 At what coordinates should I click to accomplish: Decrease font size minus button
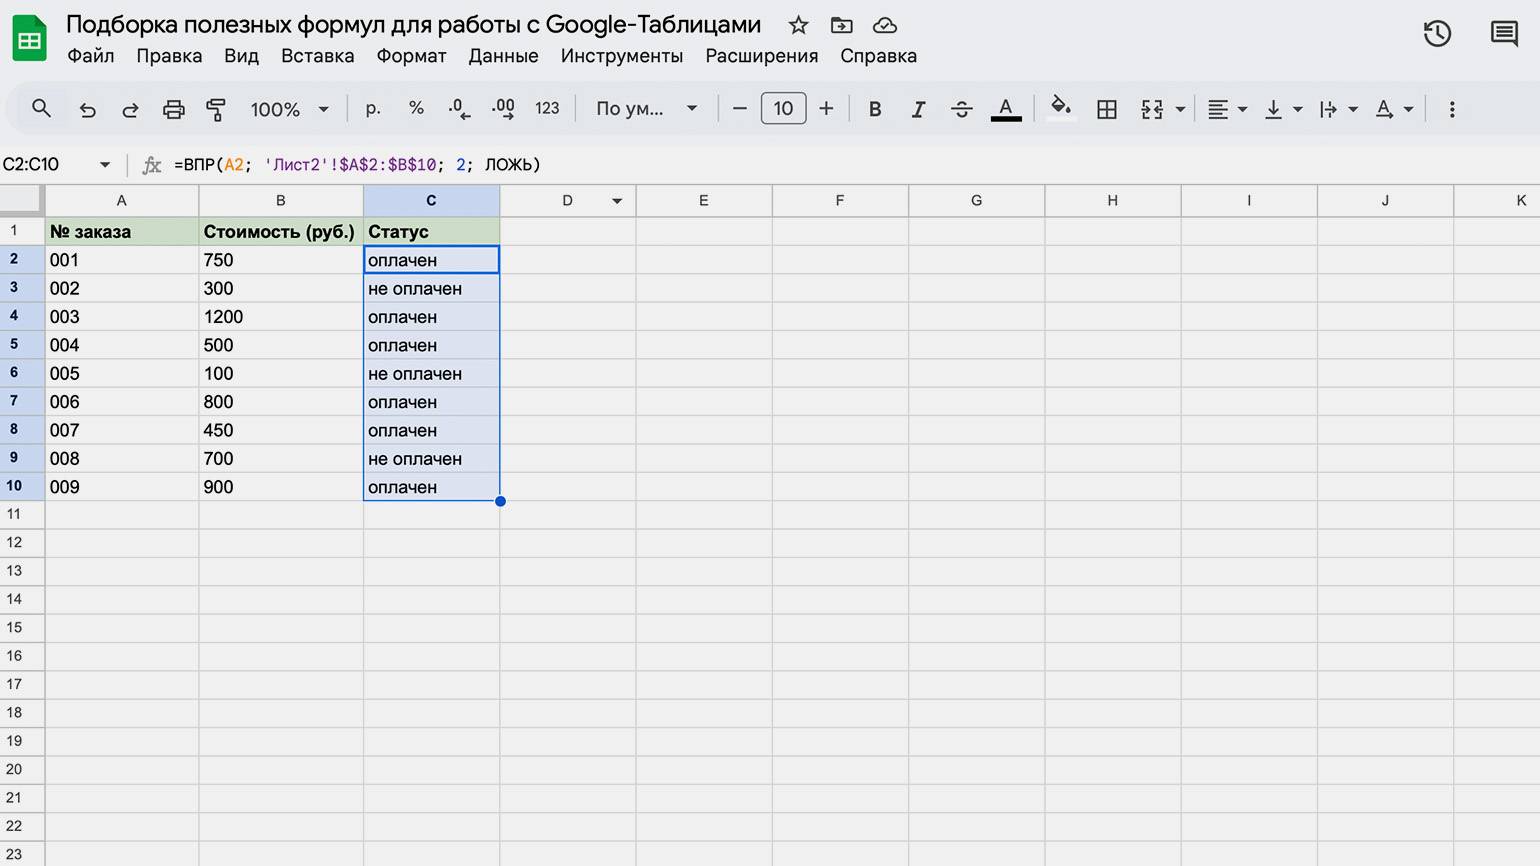coord(740,108)
